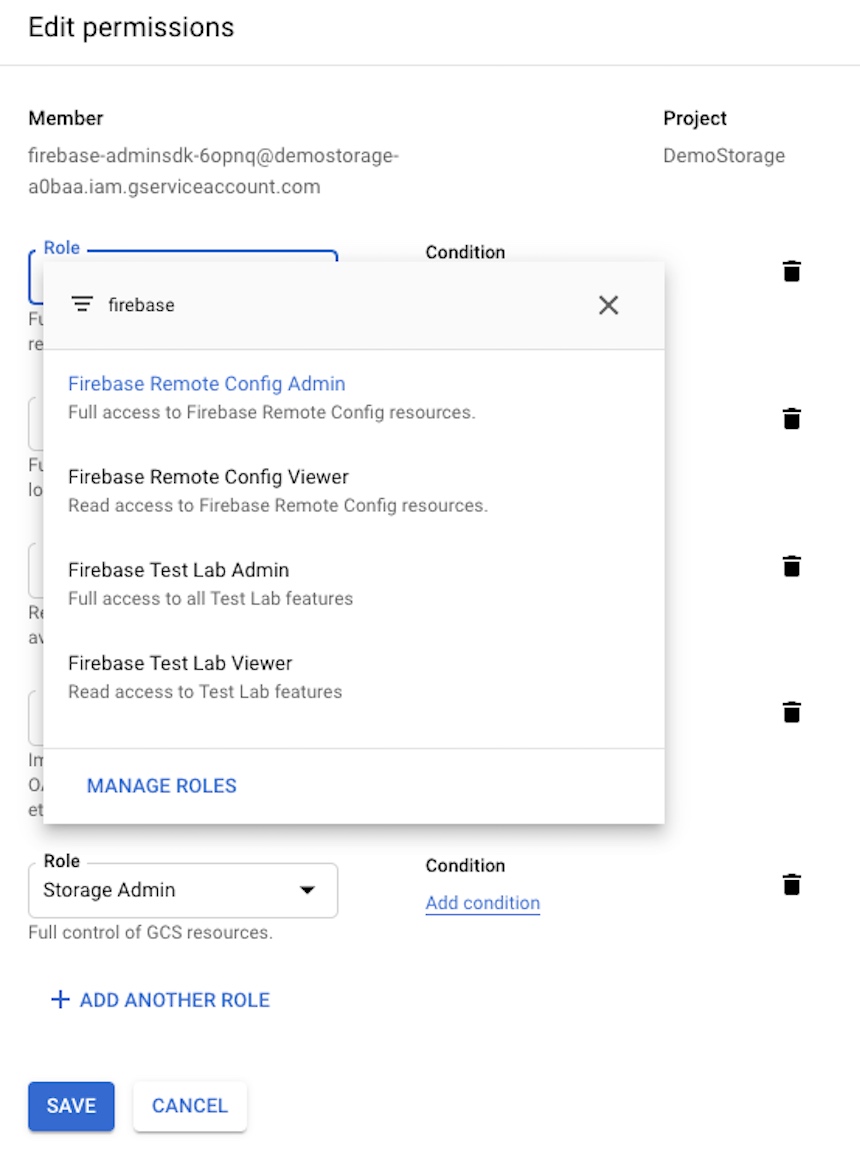Click ADD ANOTHER ROLE
860x1174 pixels.
coord(175,1000)
